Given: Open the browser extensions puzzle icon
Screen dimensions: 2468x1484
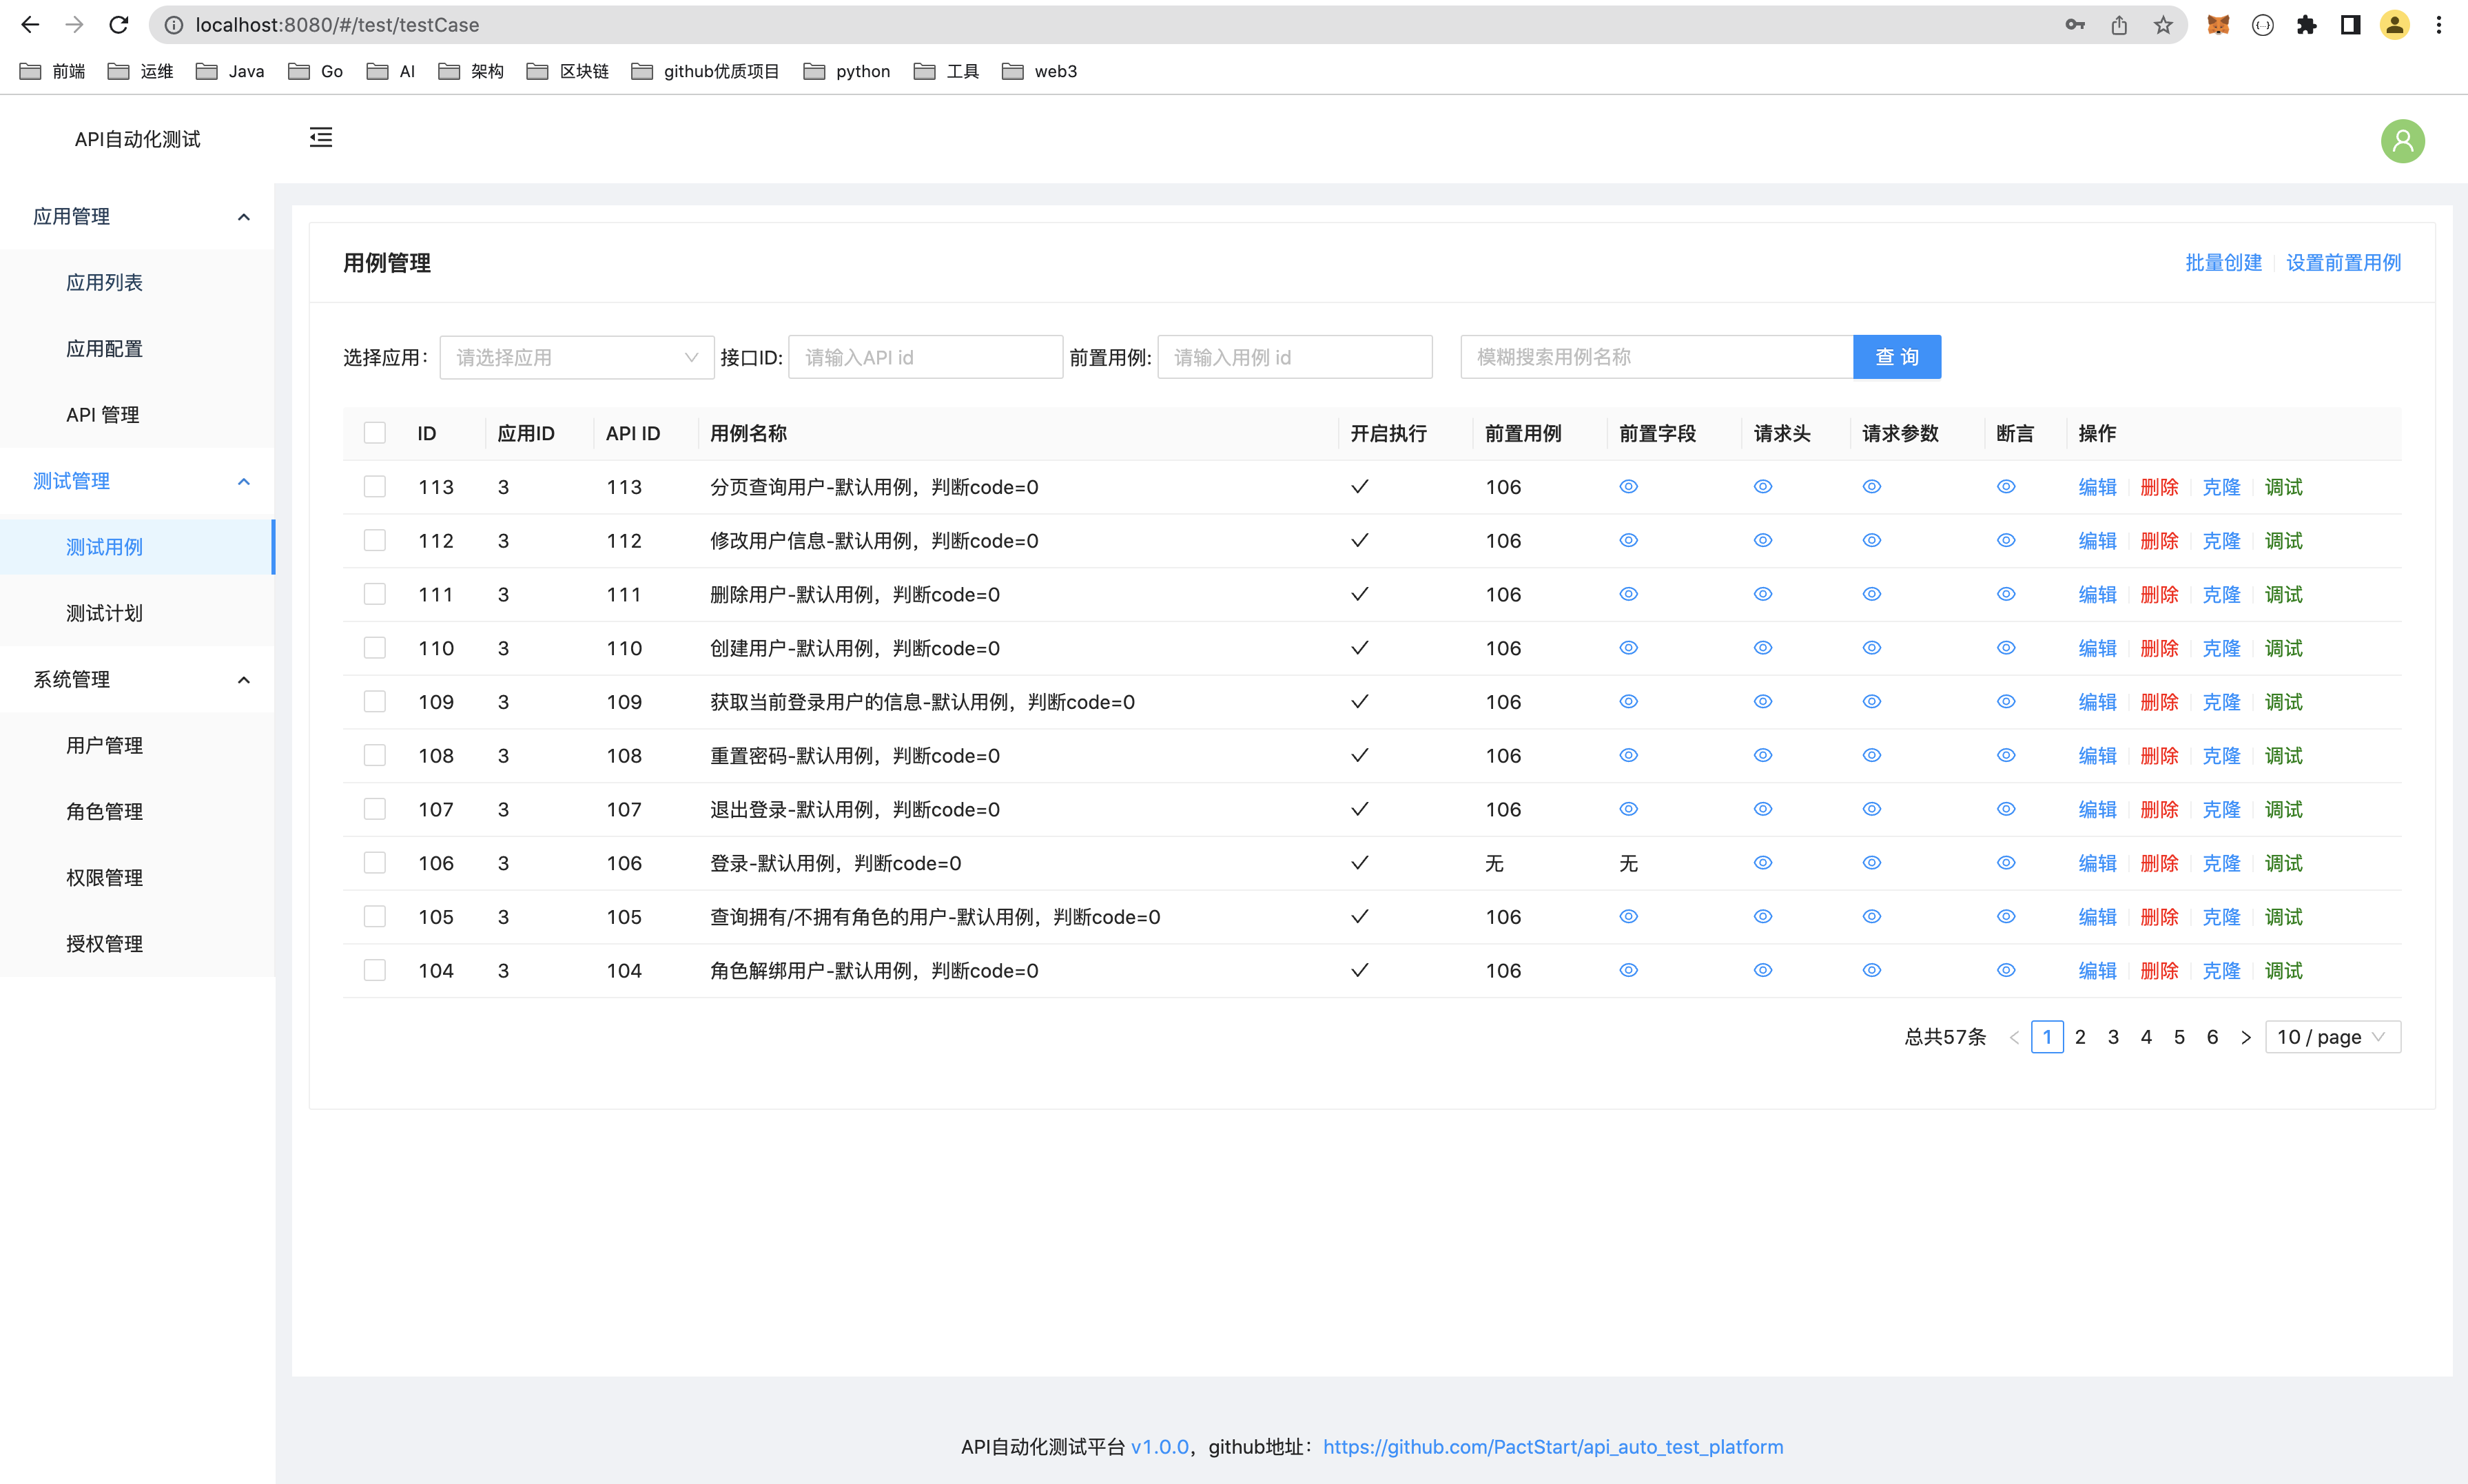Looking at the screenshot, I should (x=2306, y=25).
